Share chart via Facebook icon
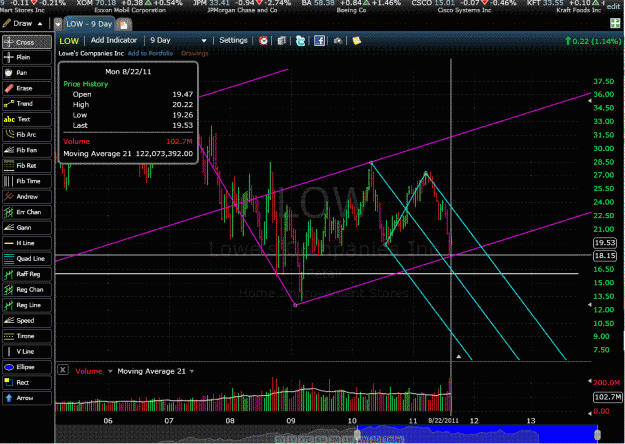This screenshot has height=444, width=625. [x=319, y=41]
